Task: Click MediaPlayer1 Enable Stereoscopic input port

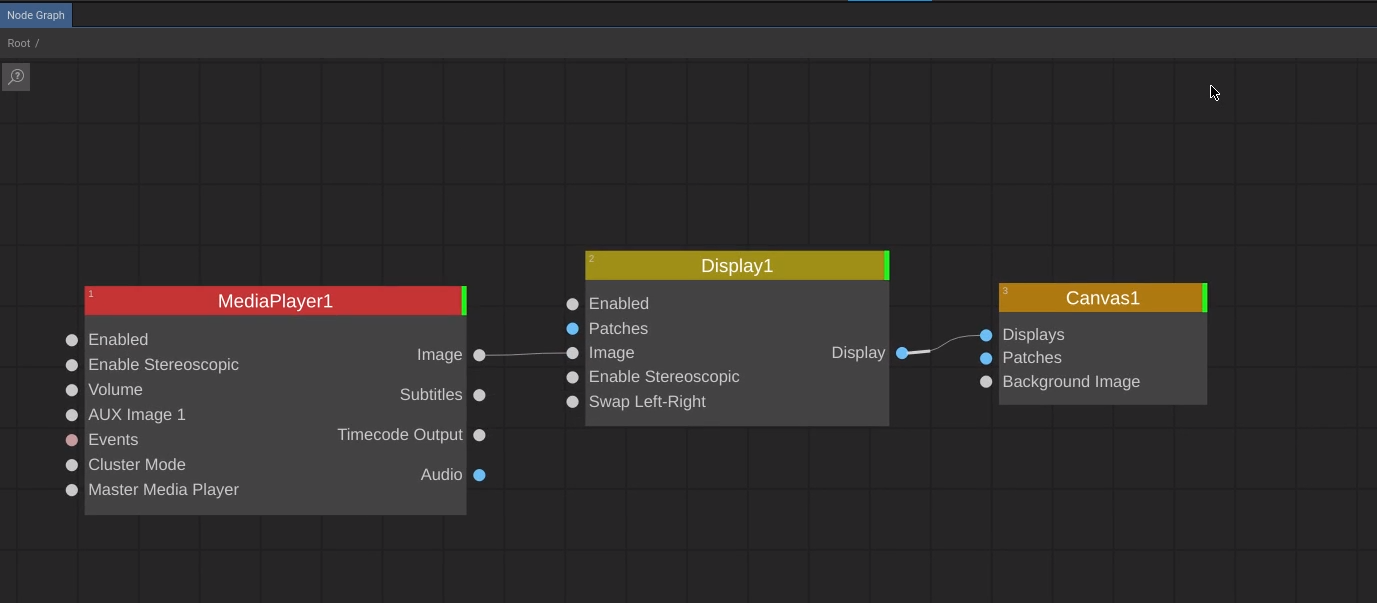Action: tap(72, 365)
